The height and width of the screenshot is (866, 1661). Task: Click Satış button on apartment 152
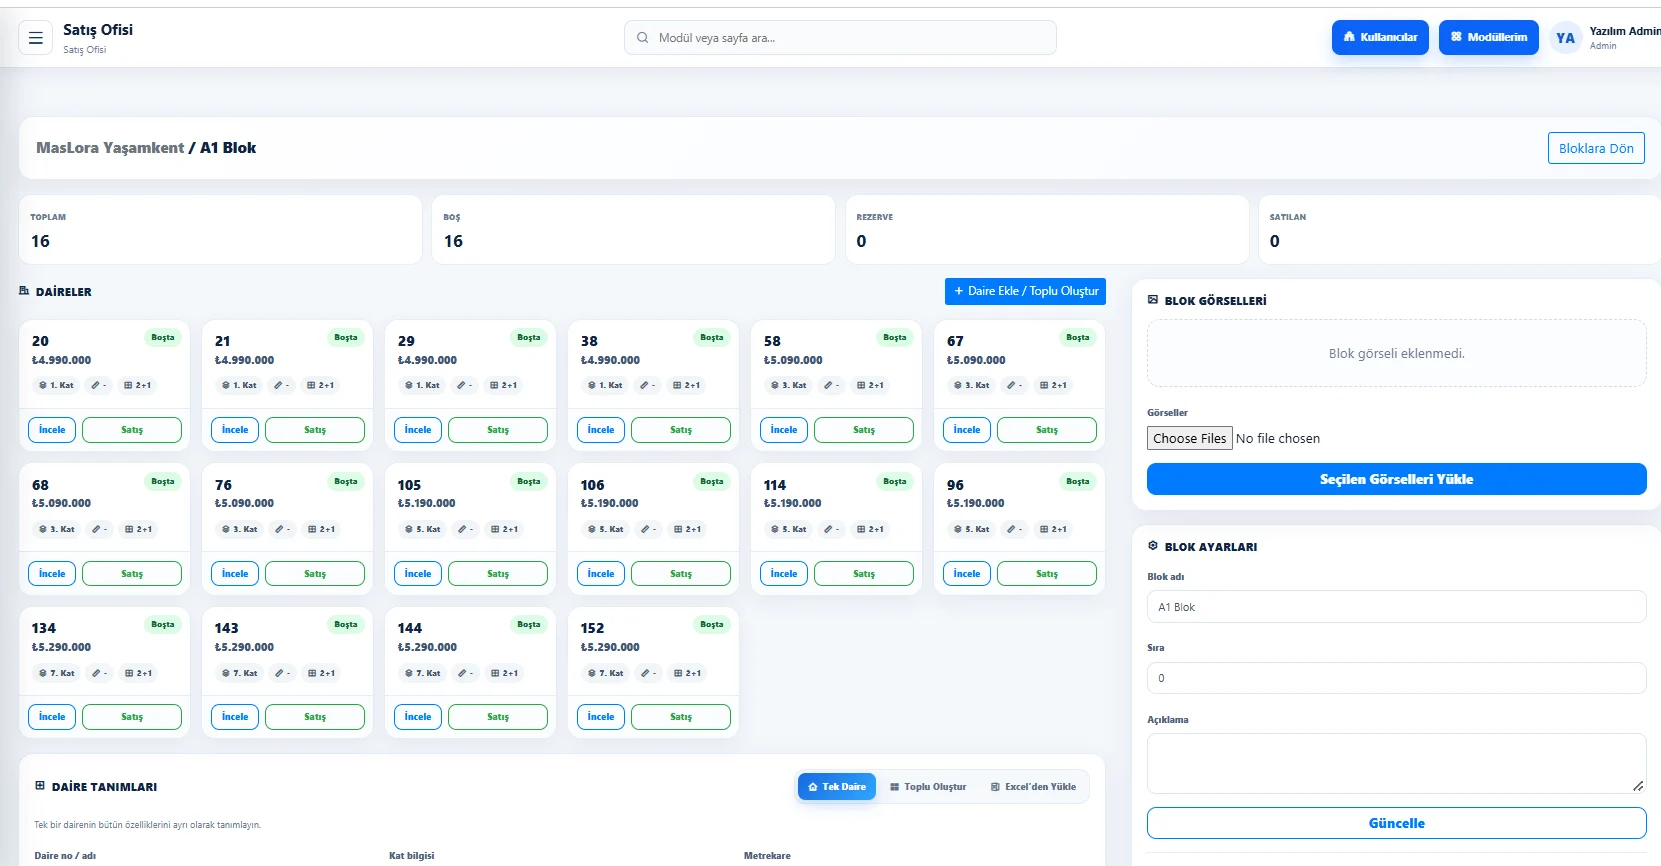pos(681,717)
